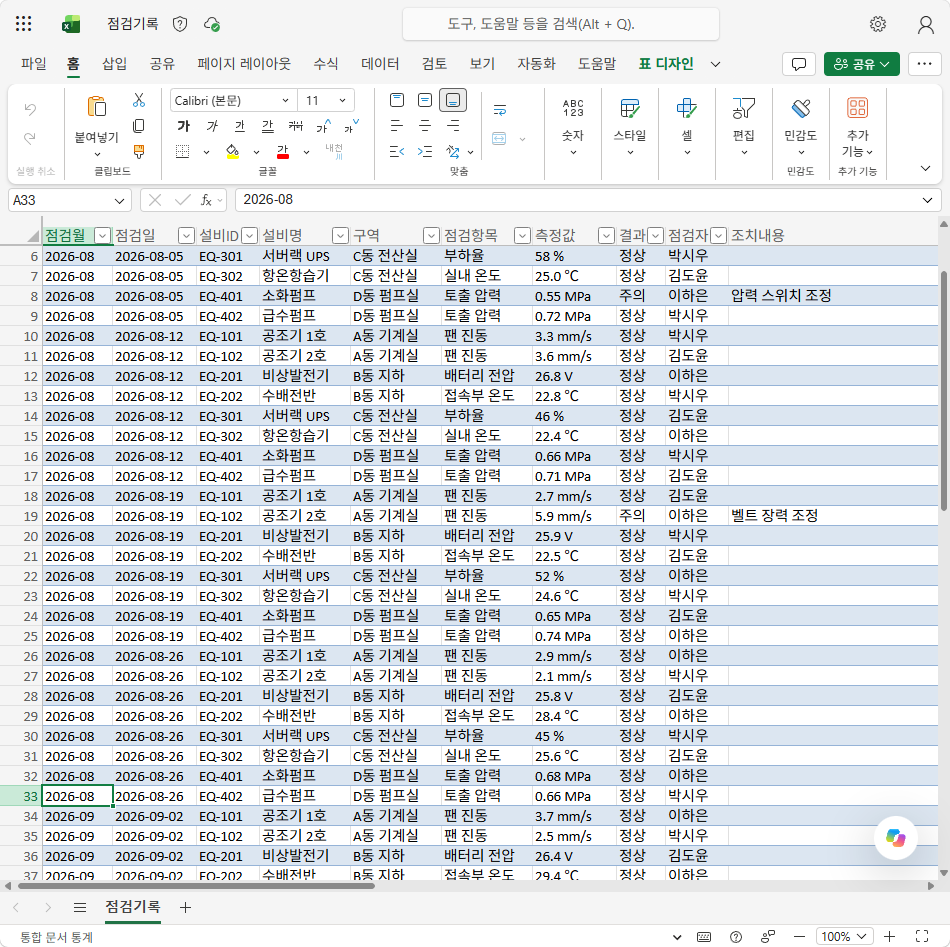The height and width of the screenshot is (947, 950).
Task: Decrease font size icon
Action: pyautogui.click(x=351, y=126)
